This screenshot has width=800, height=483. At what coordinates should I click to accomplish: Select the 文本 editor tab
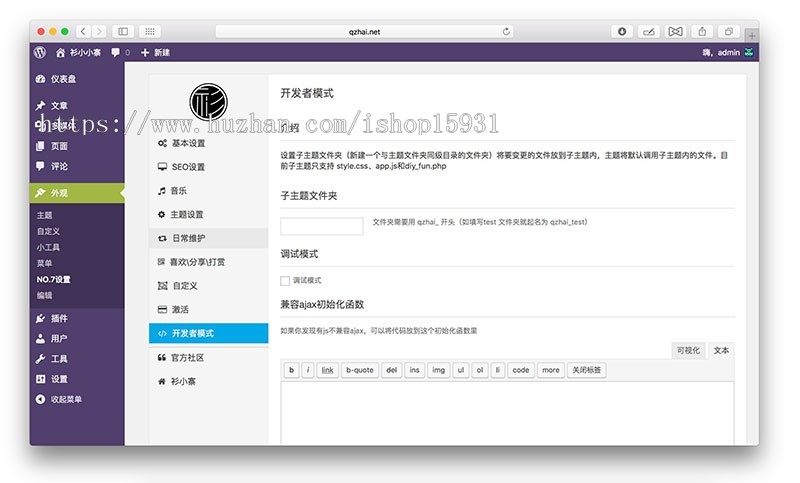[721, 350]
